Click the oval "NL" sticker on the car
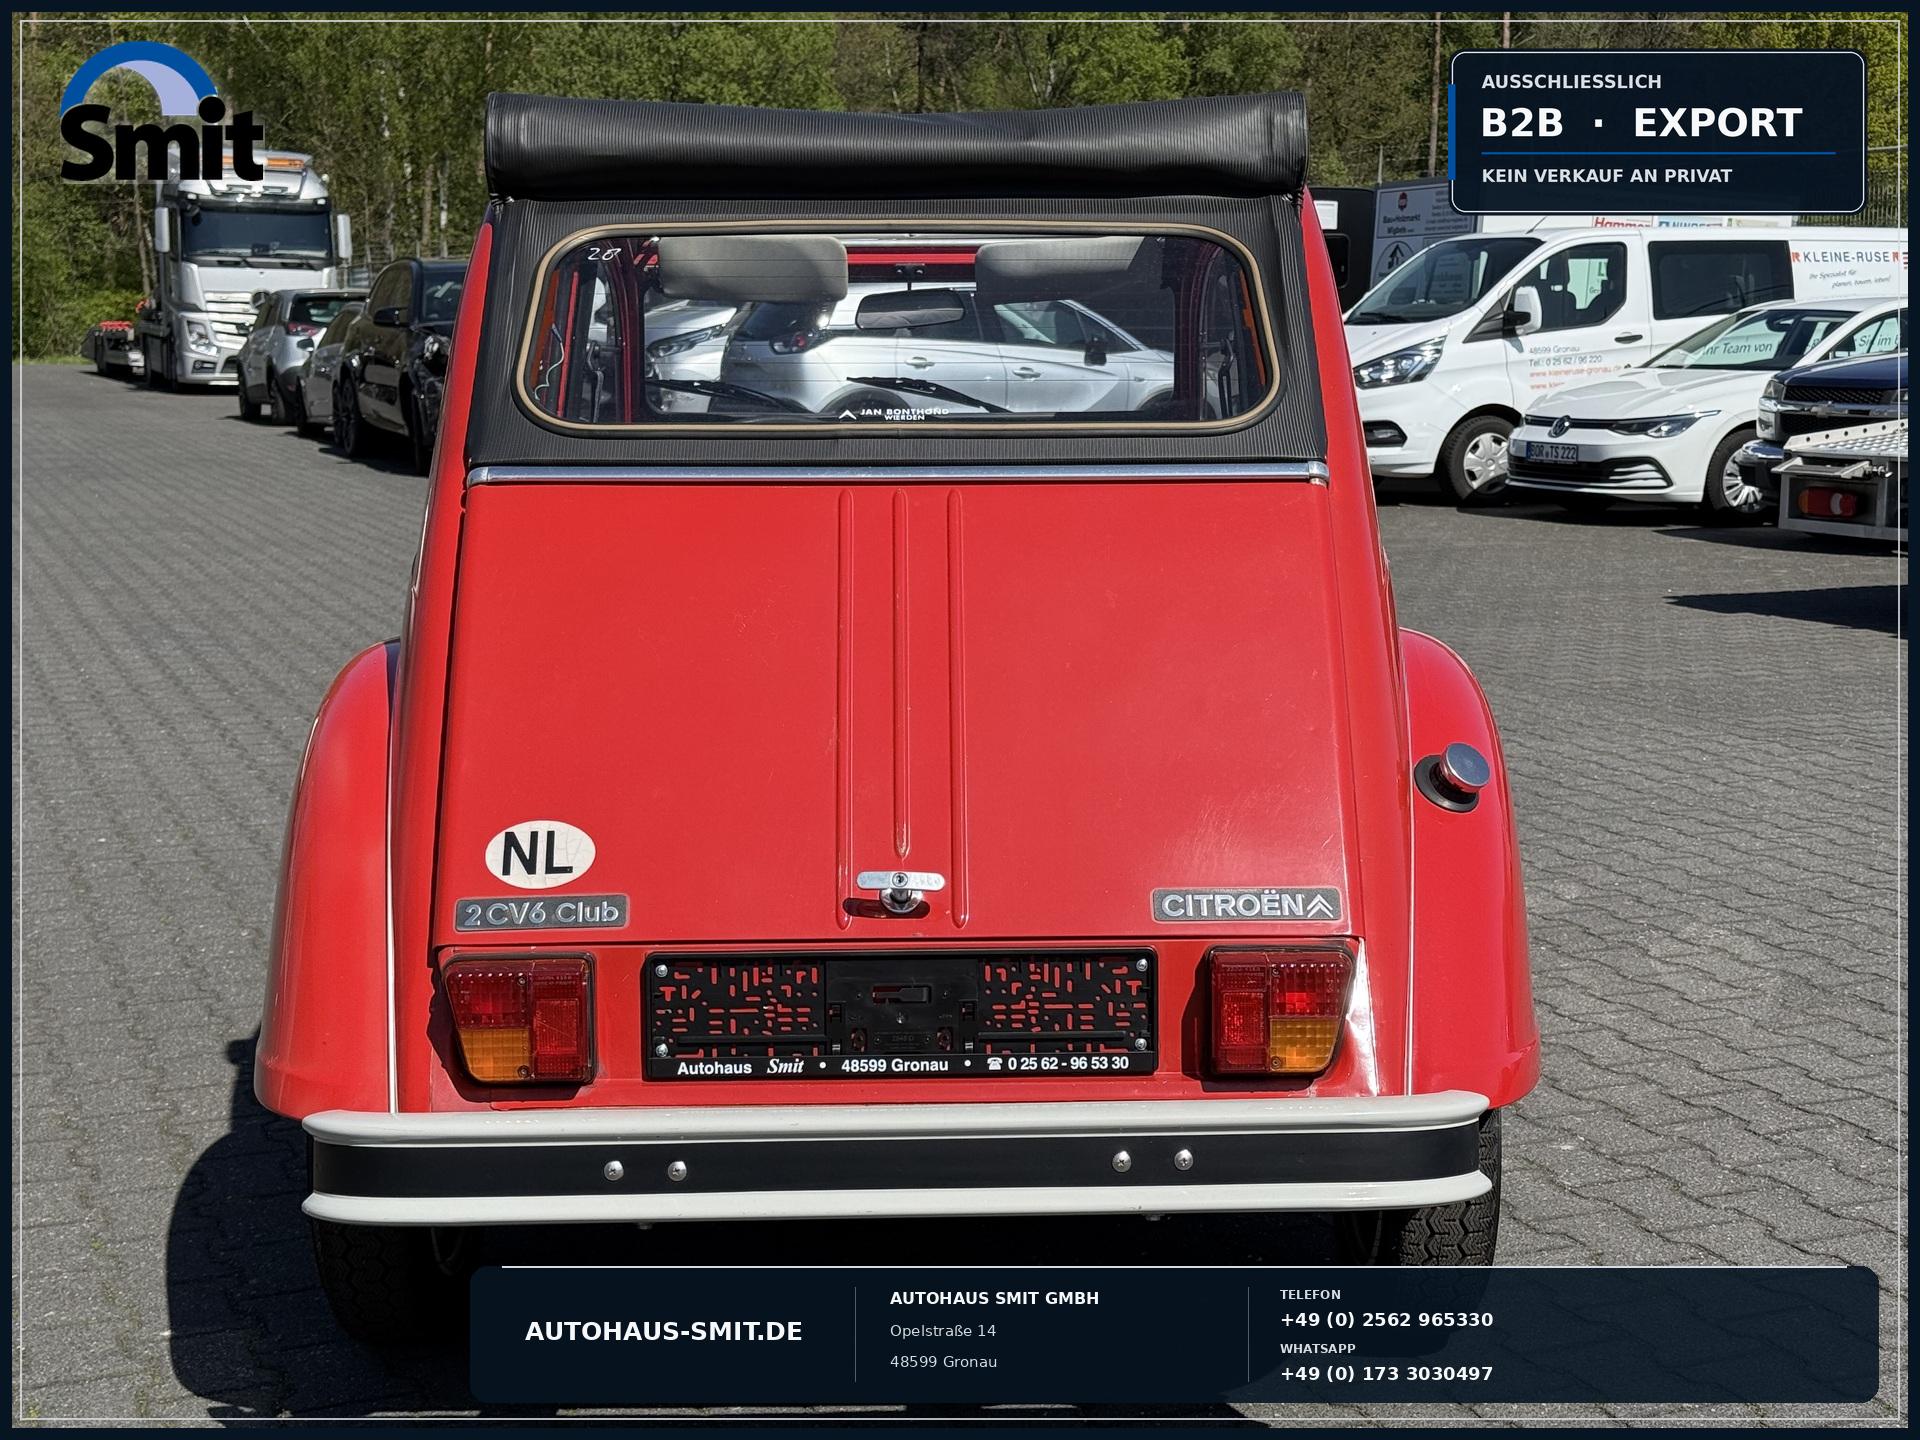This screenshot has width=1920, height=1440. [540, 854]
